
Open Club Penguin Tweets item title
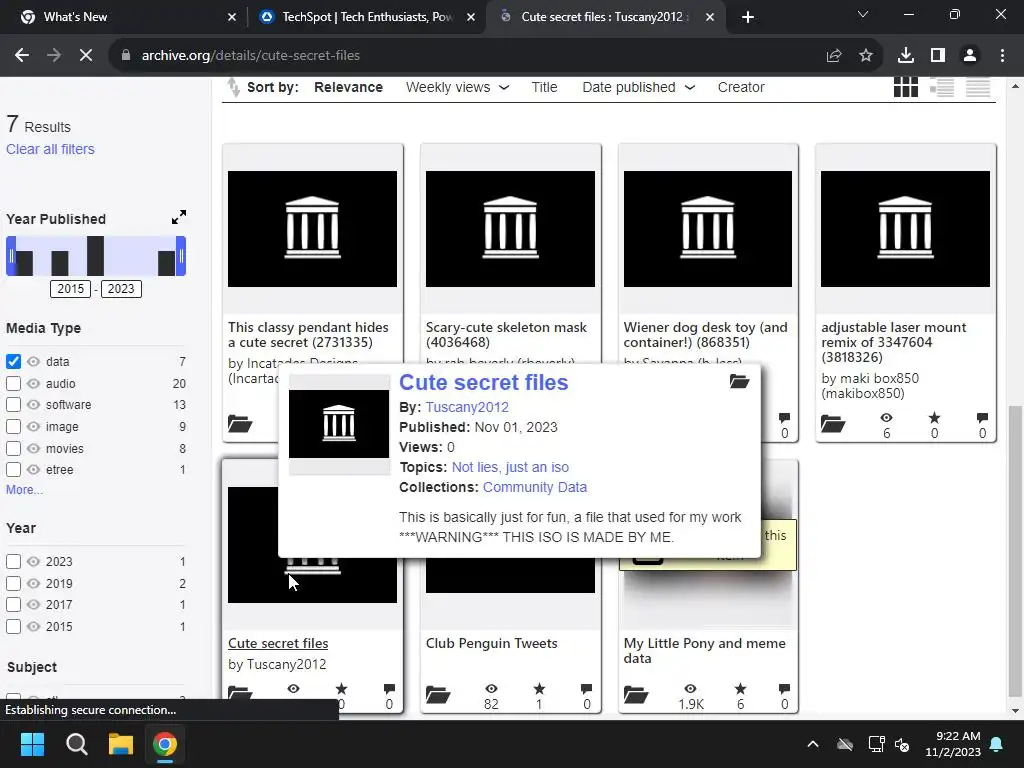click(x=491, y=643)
